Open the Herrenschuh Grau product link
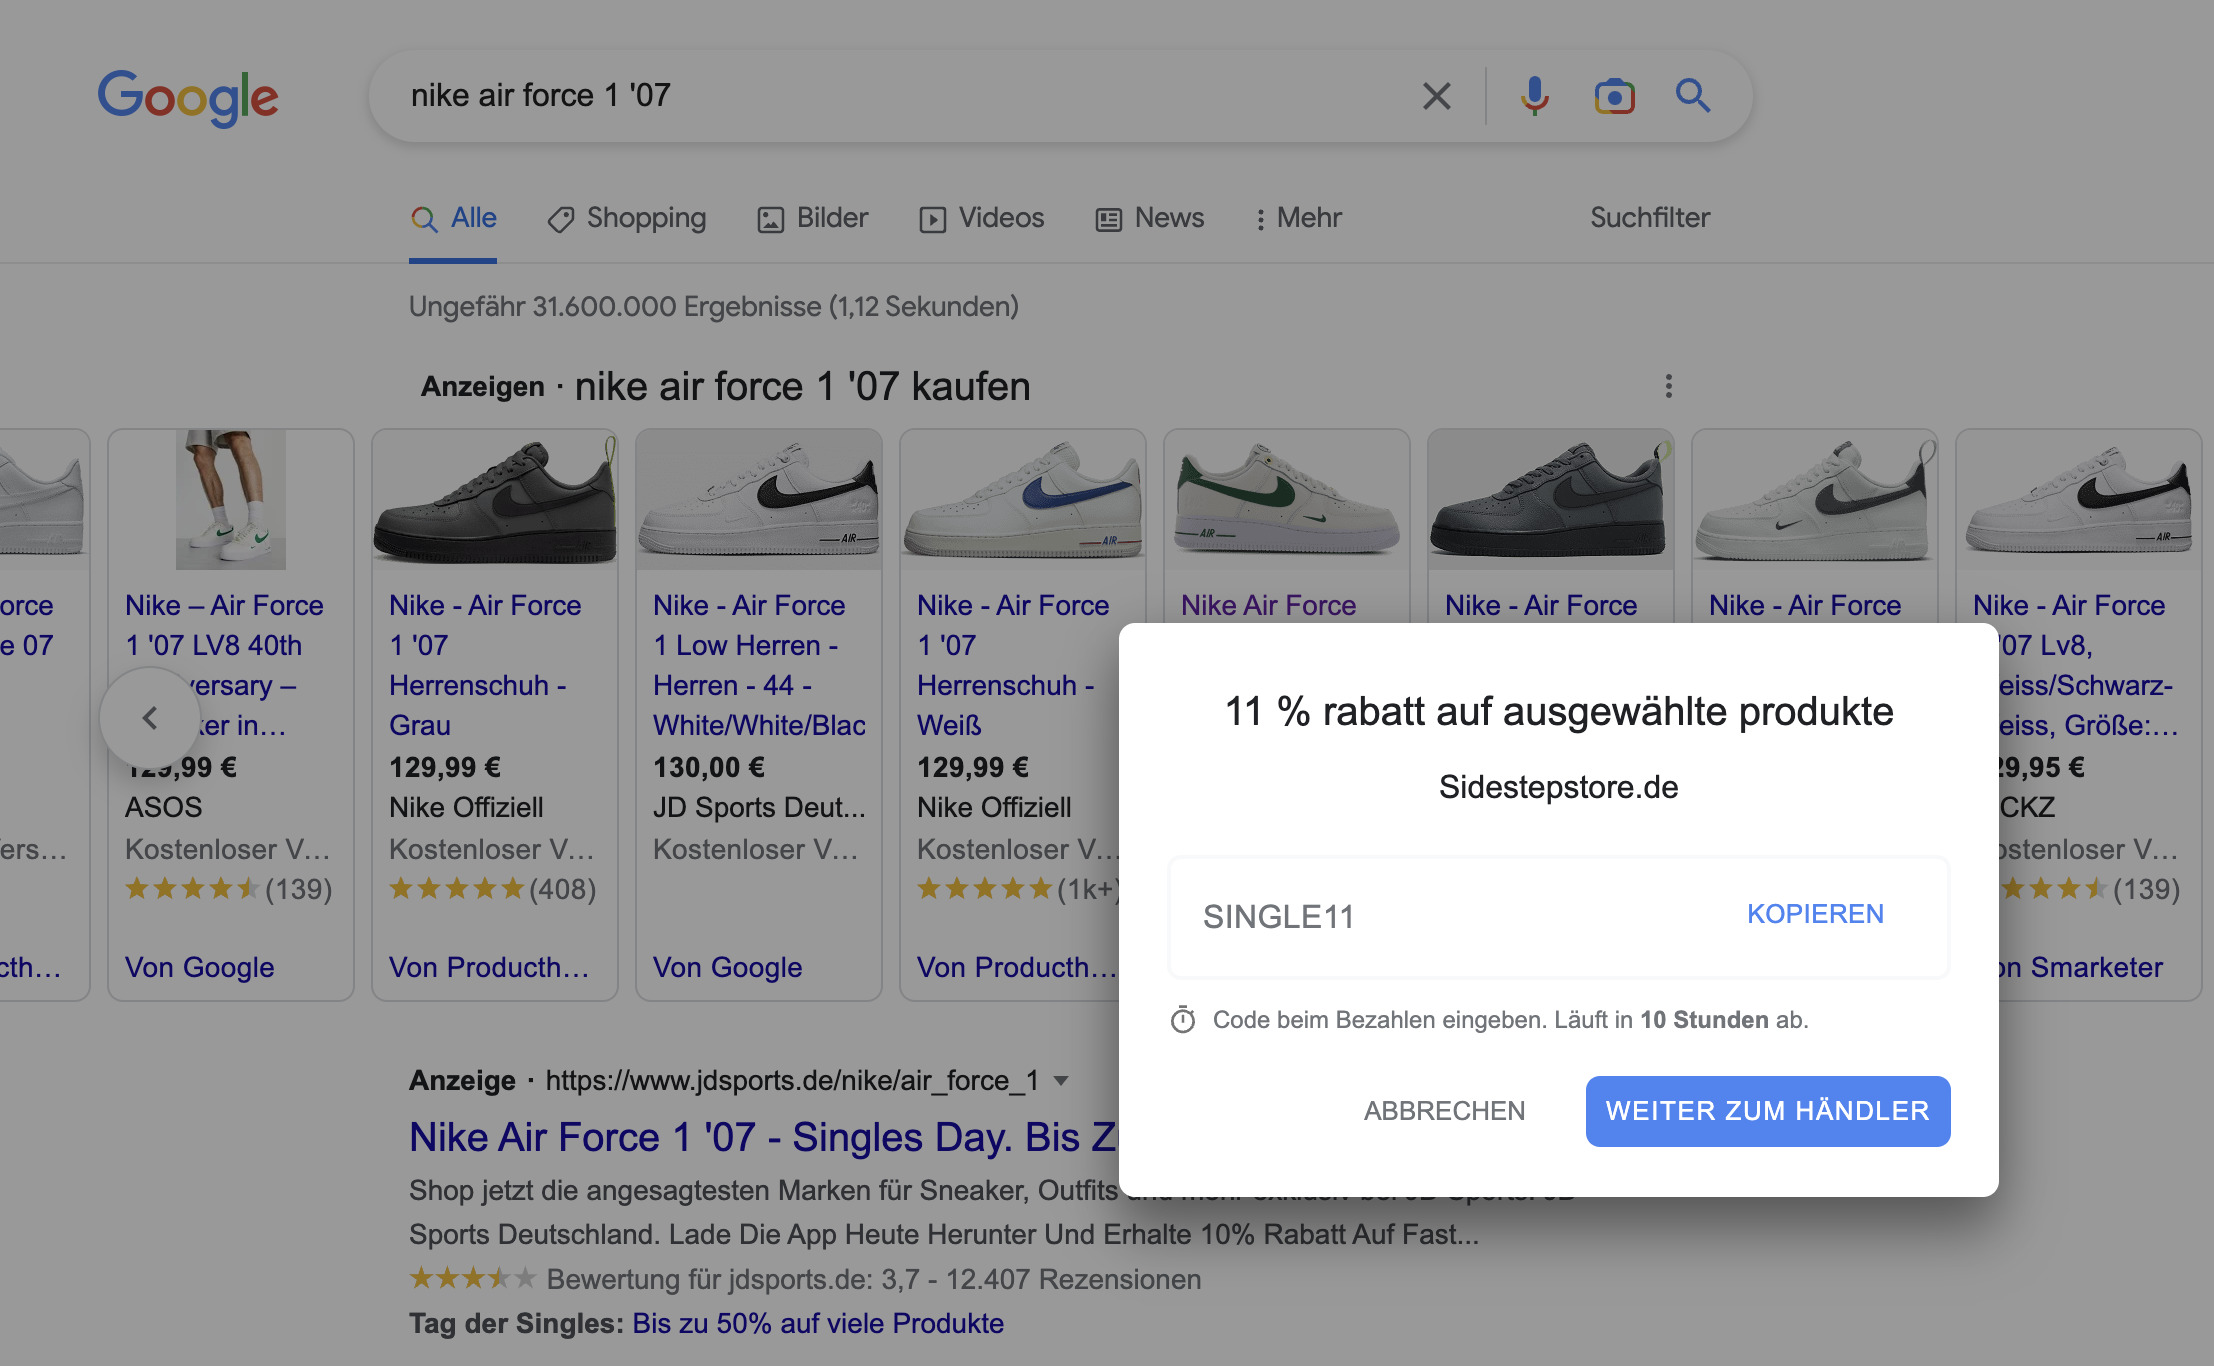The width and height of the screenshot is (2214, 1366). [485, 664]
